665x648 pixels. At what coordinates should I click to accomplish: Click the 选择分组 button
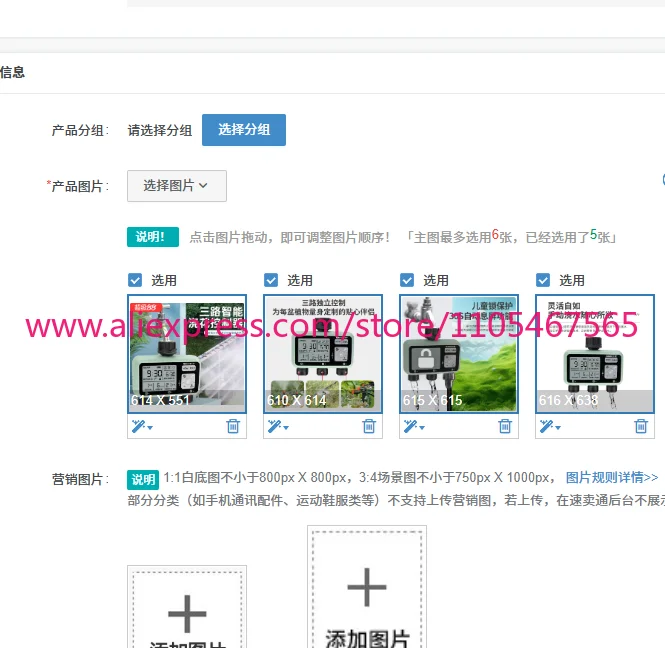coord(243,130)
